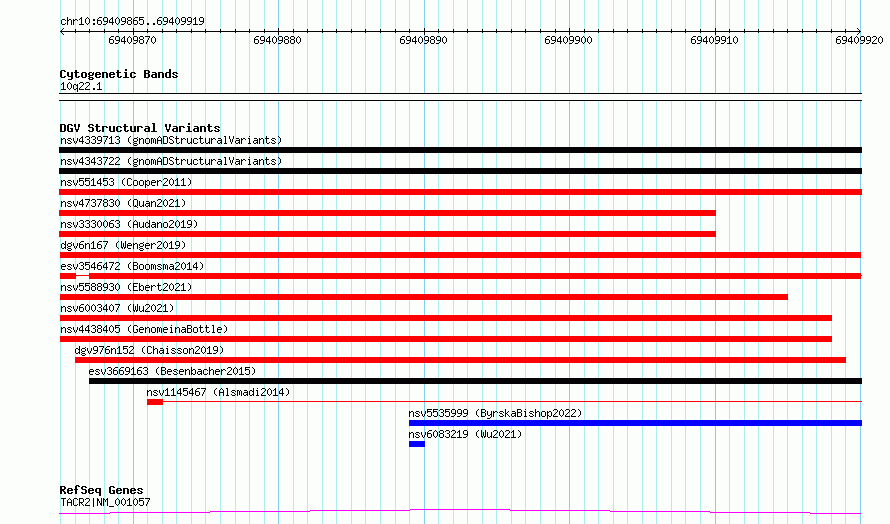Viewport: 890px width, 524px height.
Task: Click the chr10:69409865..69409919 region label
Action: coord(132,21)
